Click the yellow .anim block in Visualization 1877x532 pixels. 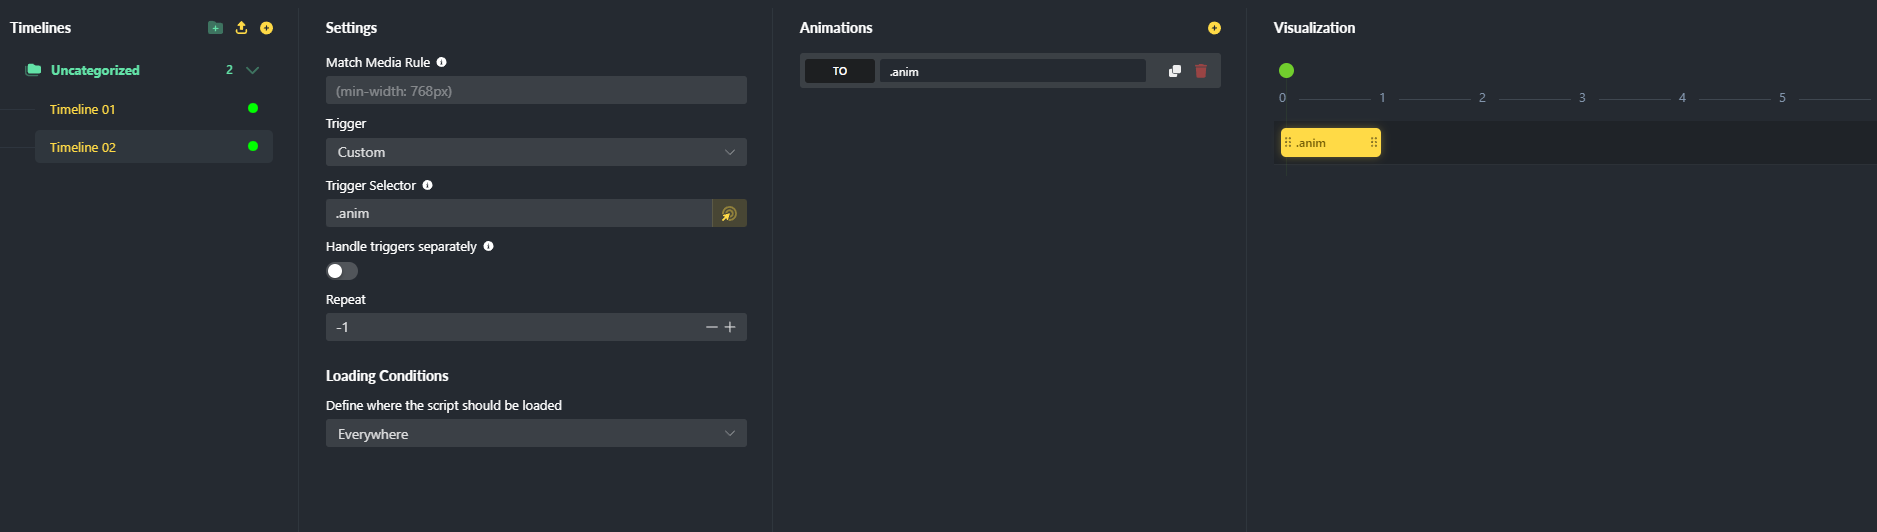point(1330,143)
